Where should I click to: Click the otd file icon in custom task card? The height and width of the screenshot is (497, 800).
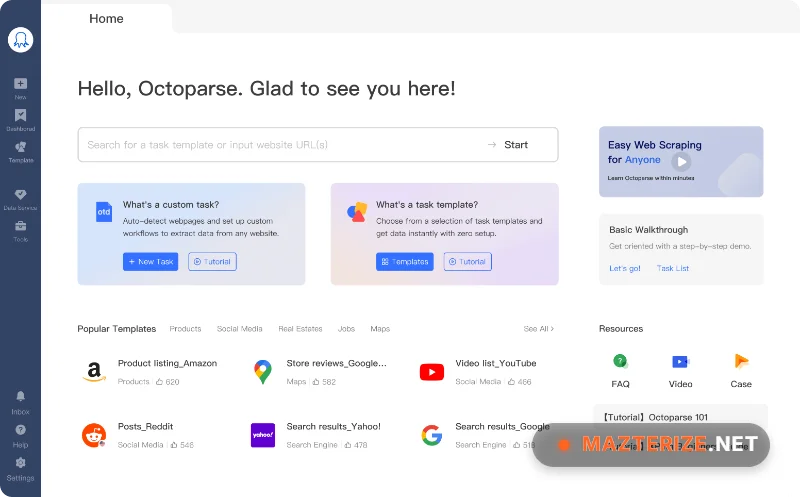click(x=104, y=212)
